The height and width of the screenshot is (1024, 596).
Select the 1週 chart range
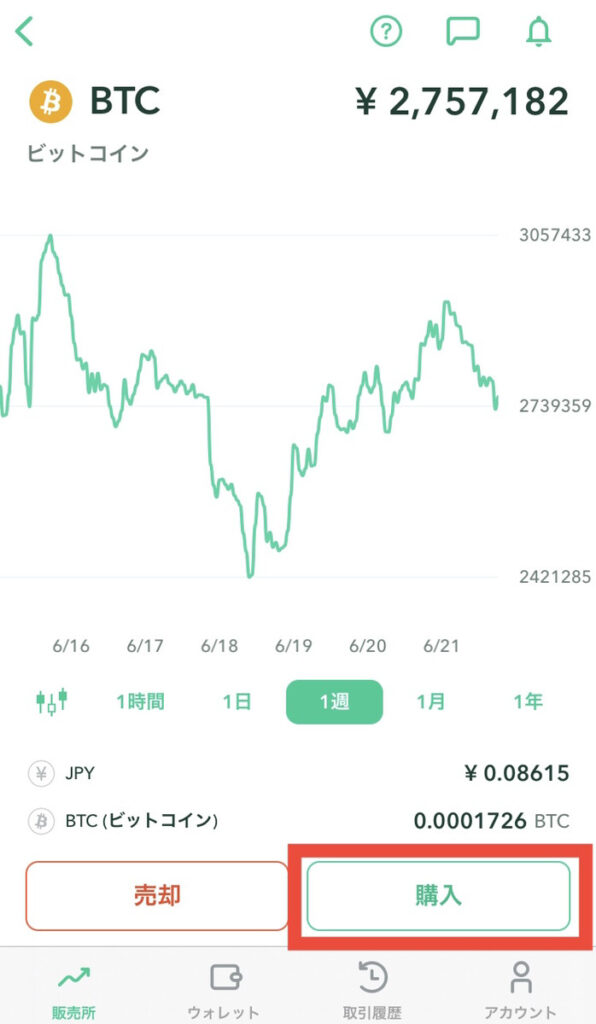[x=334, y=702]
